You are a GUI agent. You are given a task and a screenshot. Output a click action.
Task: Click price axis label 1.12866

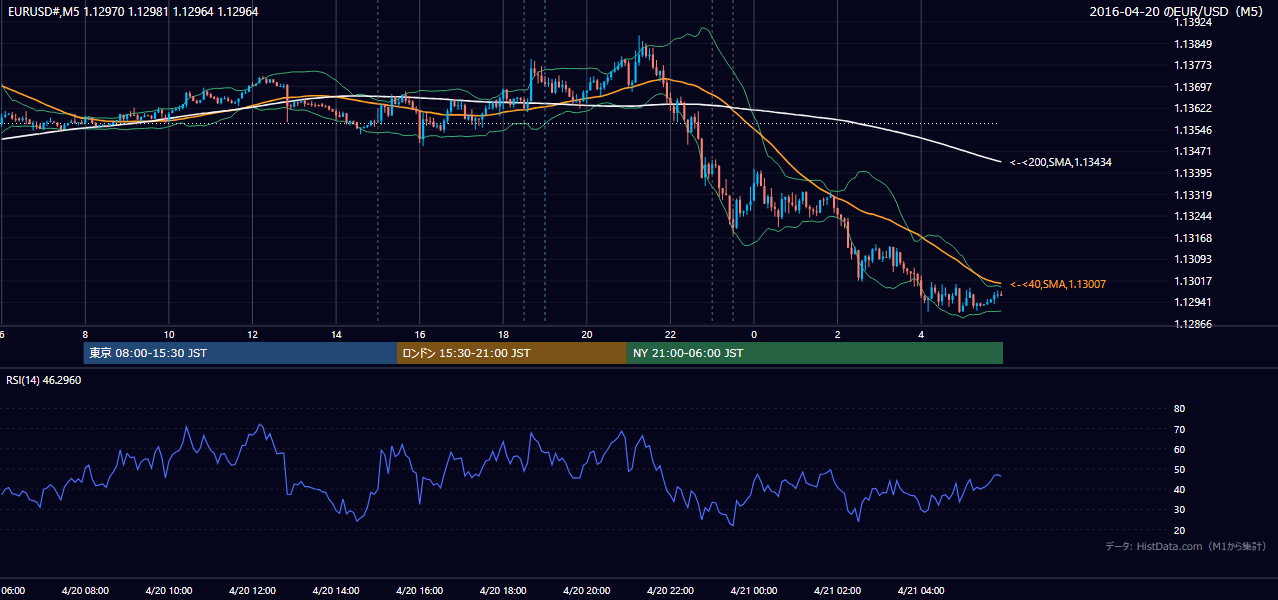[1194, 324]
